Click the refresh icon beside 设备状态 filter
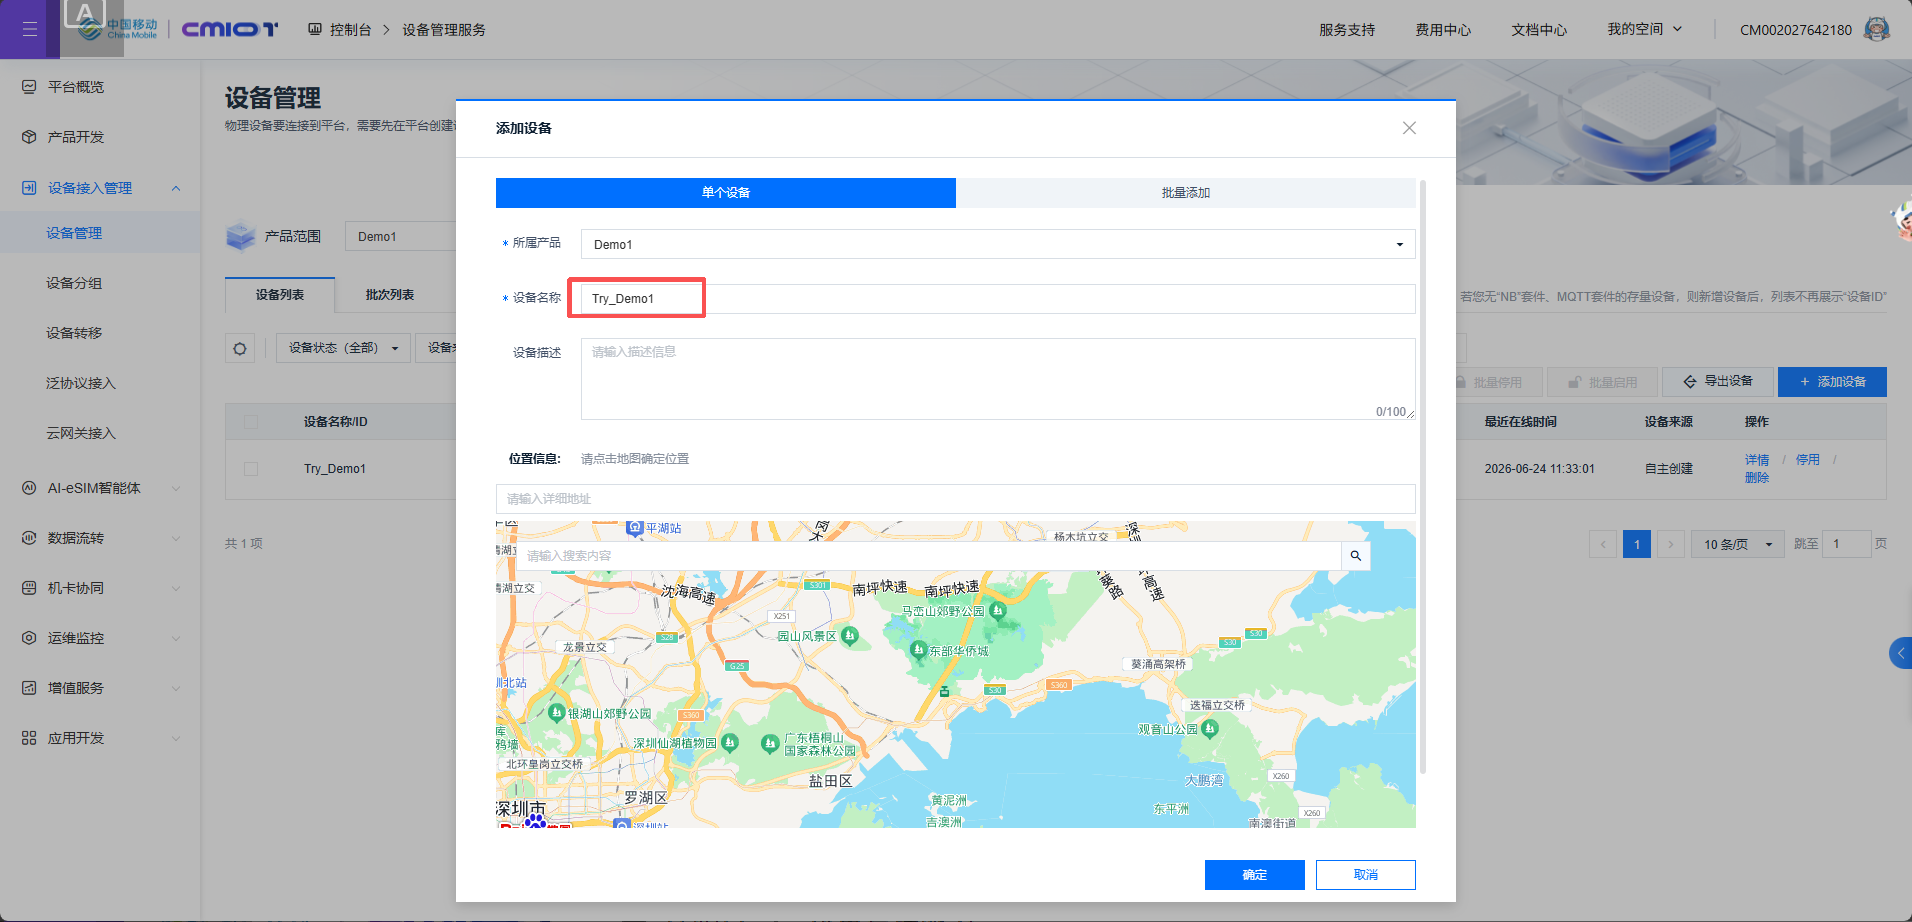This screenshot has height=922, width=1912. [x=240, y=348]
